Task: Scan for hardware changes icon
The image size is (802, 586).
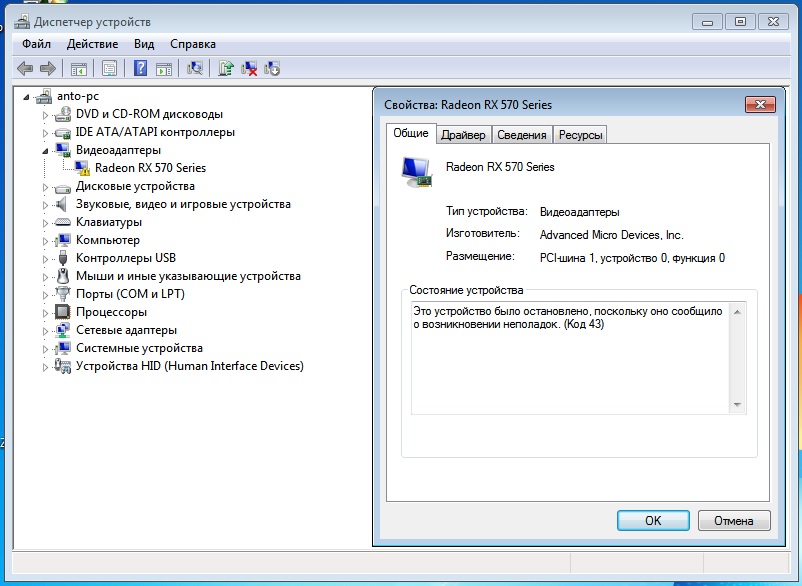Action: [195, 69]
